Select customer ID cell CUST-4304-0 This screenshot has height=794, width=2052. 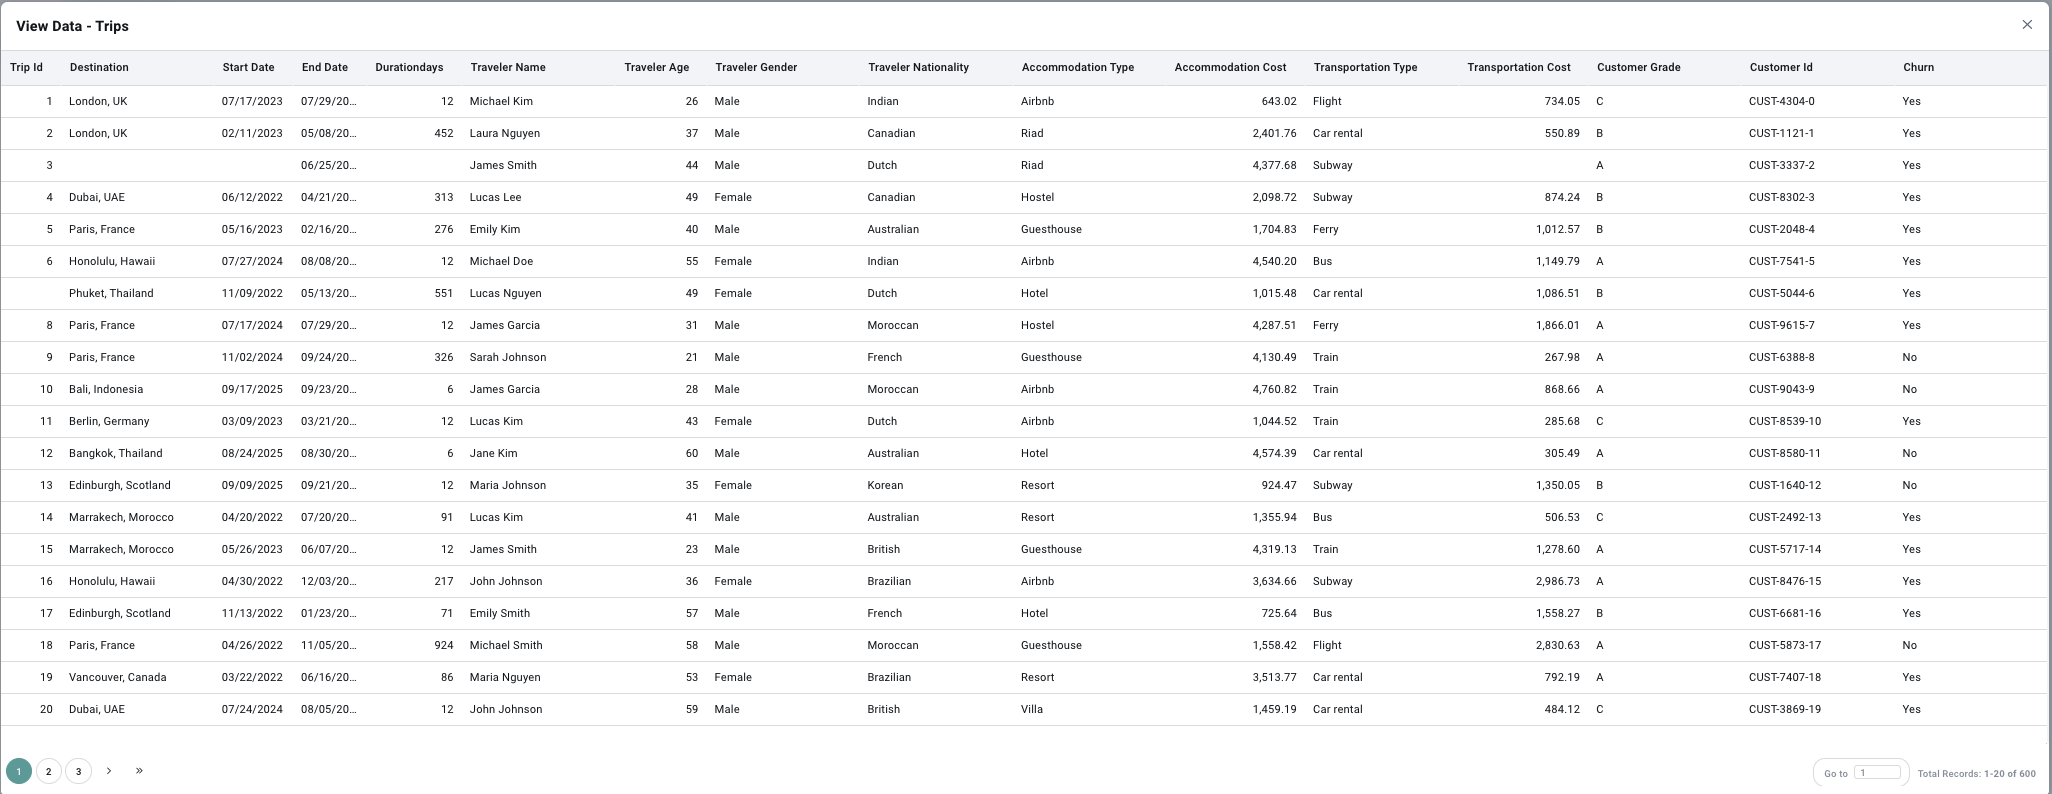(1781, 101)
